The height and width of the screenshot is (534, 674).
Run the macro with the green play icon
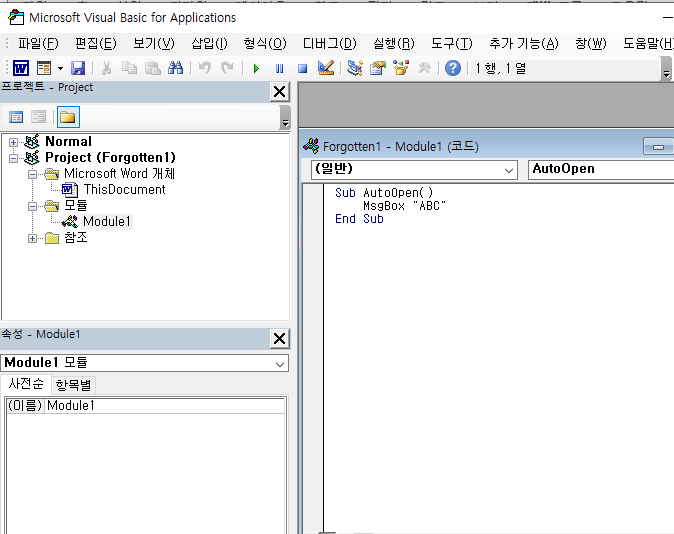(x=257, y=68)
